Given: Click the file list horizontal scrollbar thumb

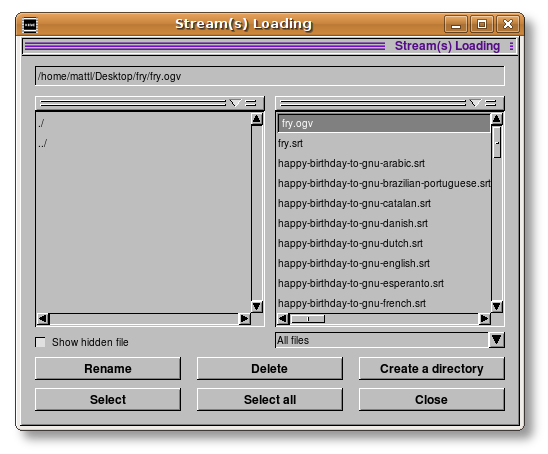Looking at the screenshot, I should tap(308, 319).
